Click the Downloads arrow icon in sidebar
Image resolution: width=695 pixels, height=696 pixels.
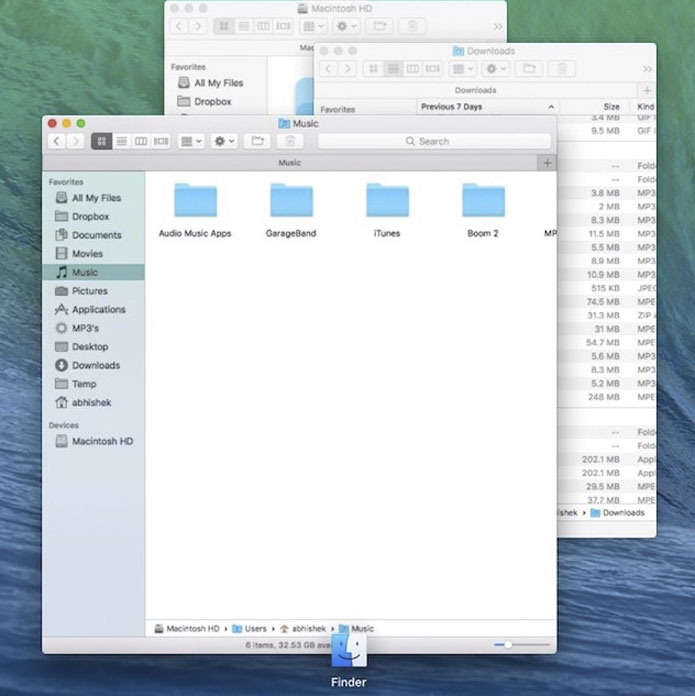pos(61,365)
